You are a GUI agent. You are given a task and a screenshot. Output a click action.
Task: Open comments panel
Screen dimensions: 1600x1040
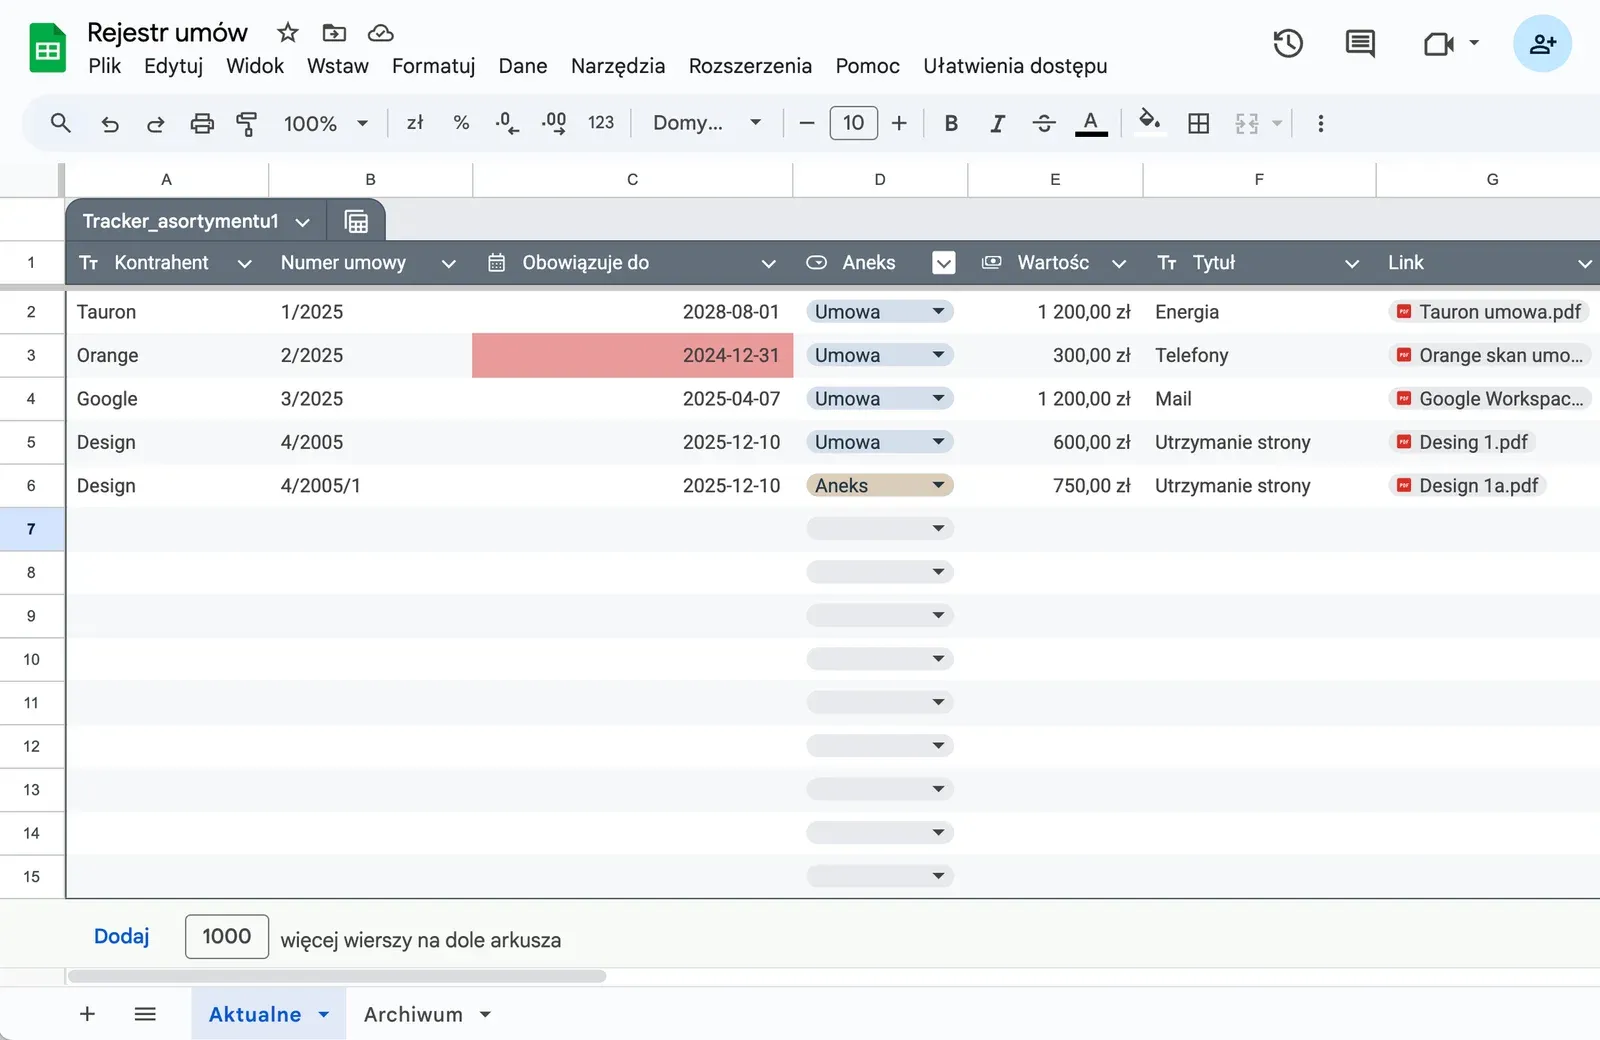[x=1360, y=43]
